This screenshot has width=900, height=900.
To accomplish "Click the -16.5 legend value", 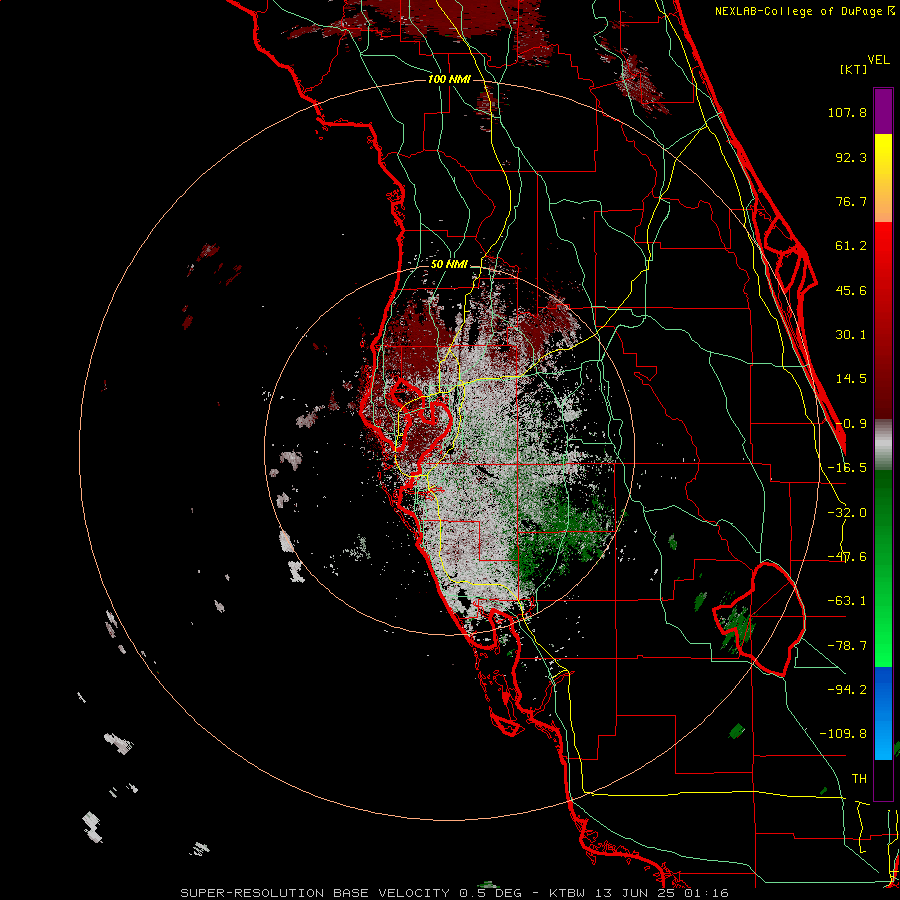I will pyautogui.click(x=847, y=468).
